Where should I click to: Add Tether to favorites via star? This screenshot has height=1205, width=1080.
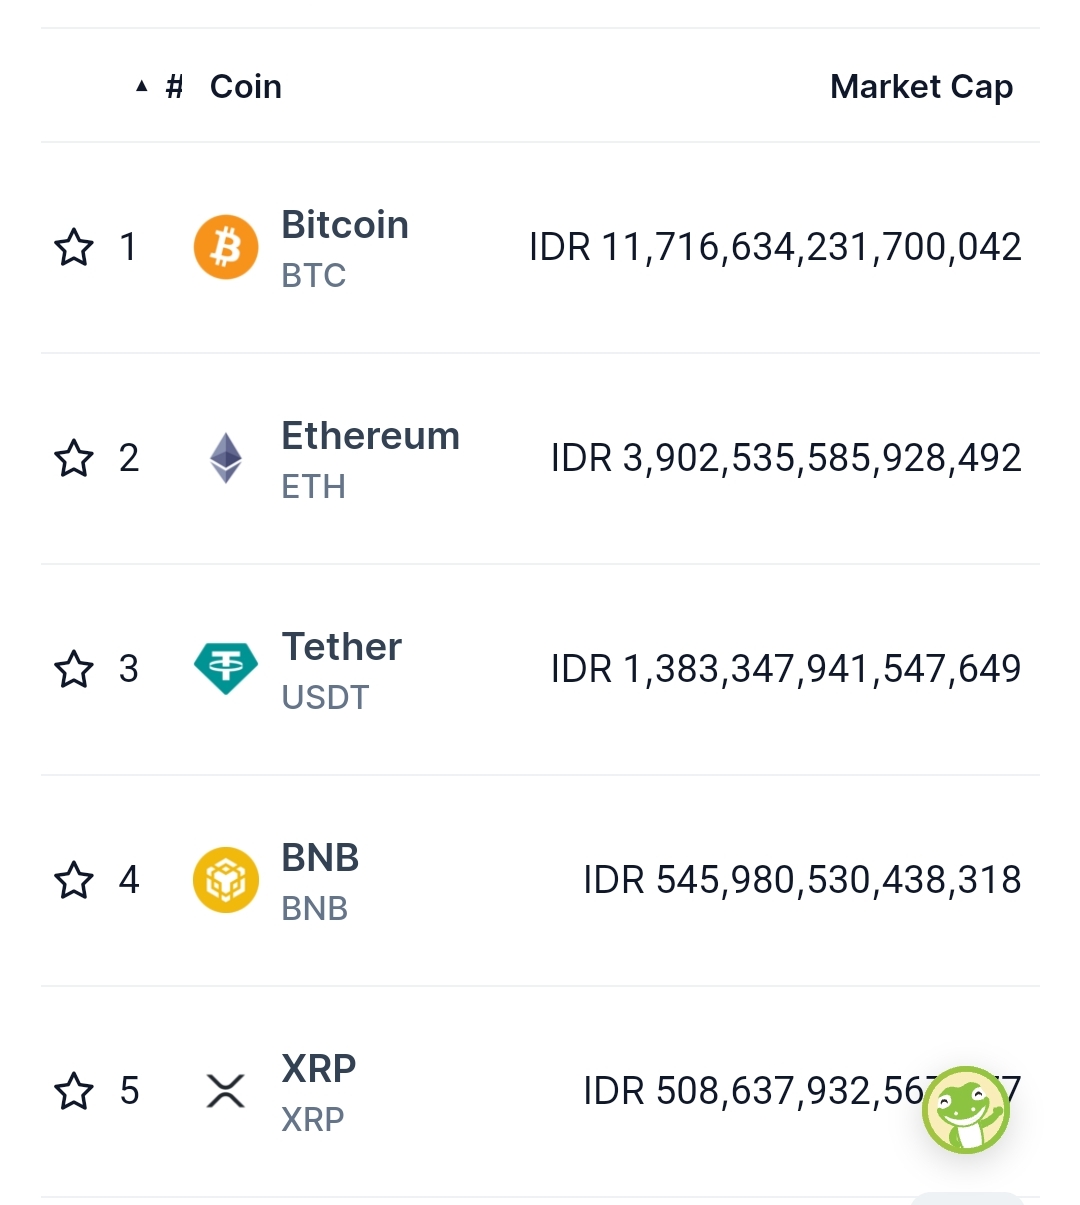(x=74, y=669)
